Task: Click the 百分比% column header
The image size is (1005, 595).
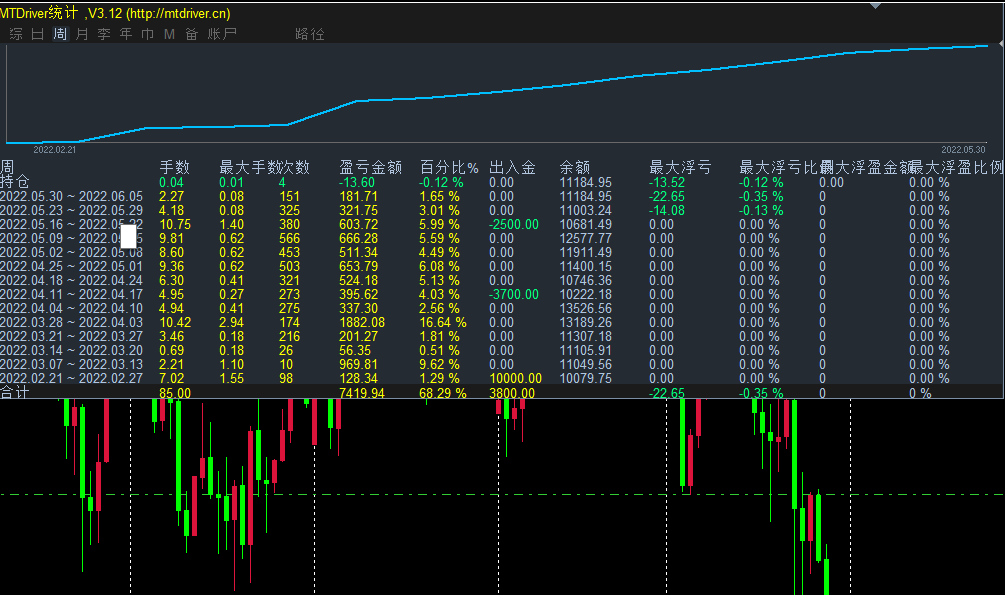Action: point(449,167)
